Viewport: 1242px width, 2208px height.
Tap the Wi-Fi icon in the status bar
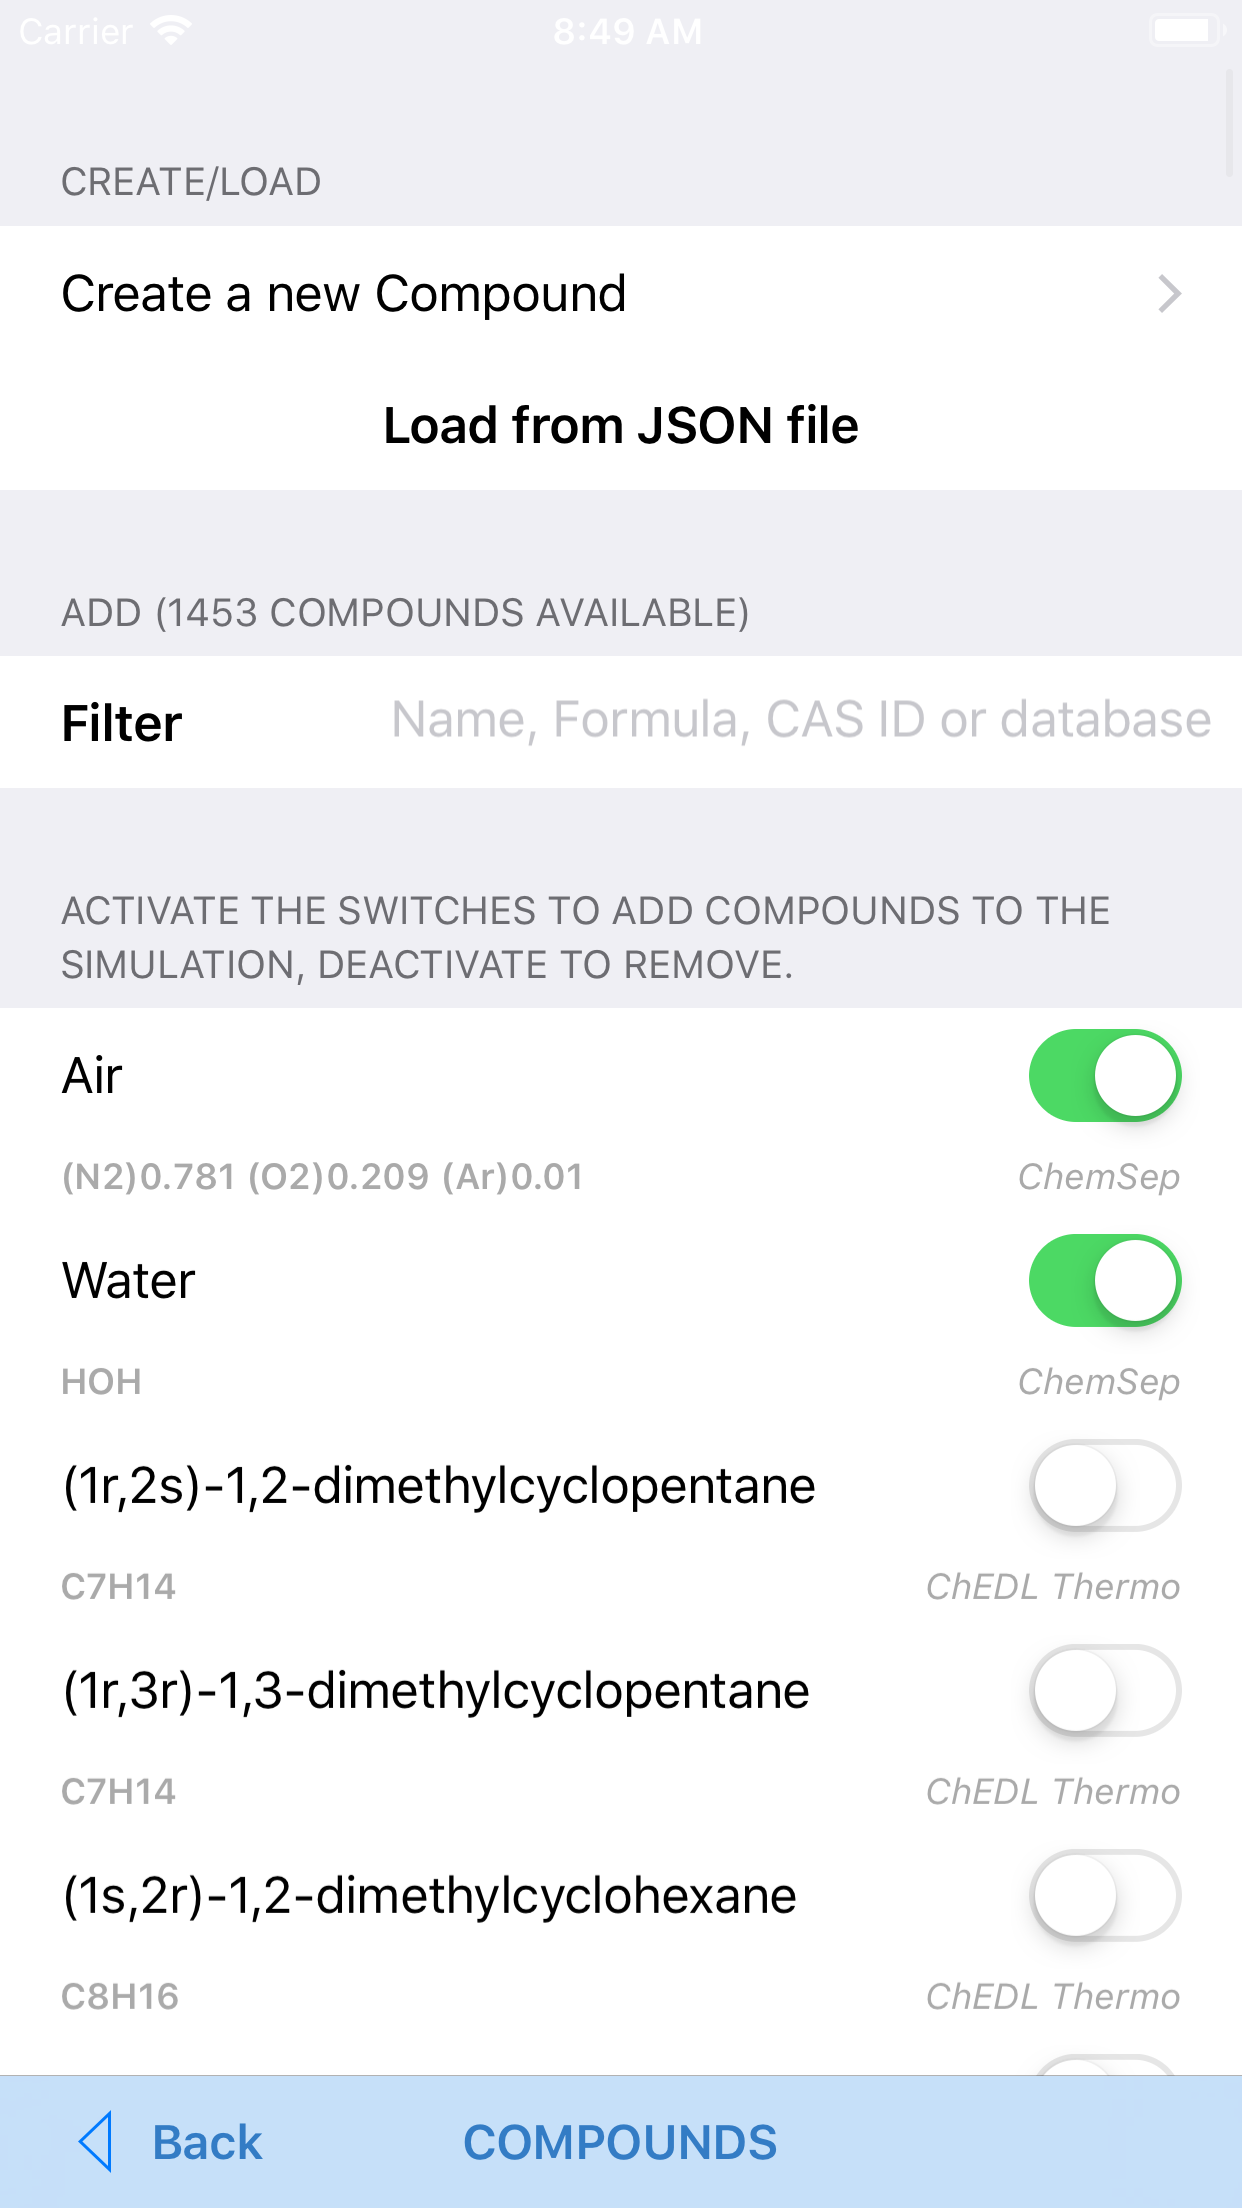168,30
